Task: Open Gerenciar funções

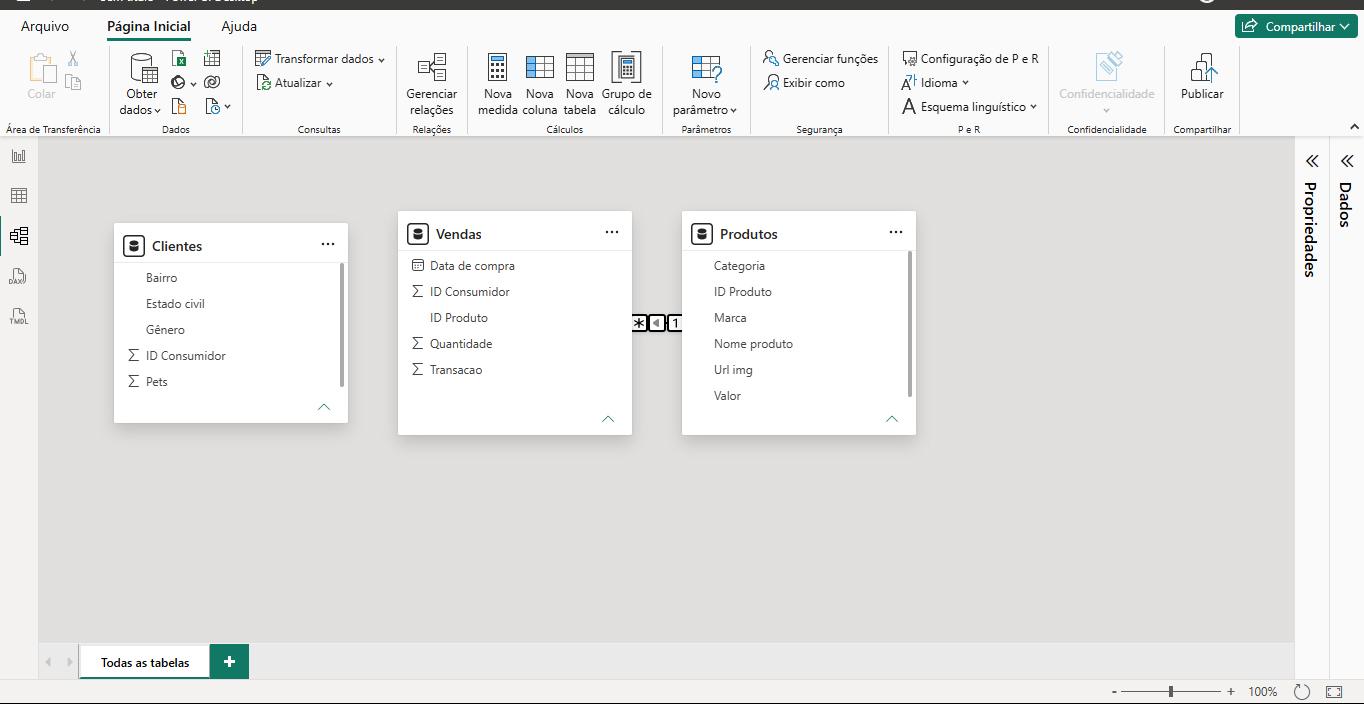Action: (x=820, y=59)
